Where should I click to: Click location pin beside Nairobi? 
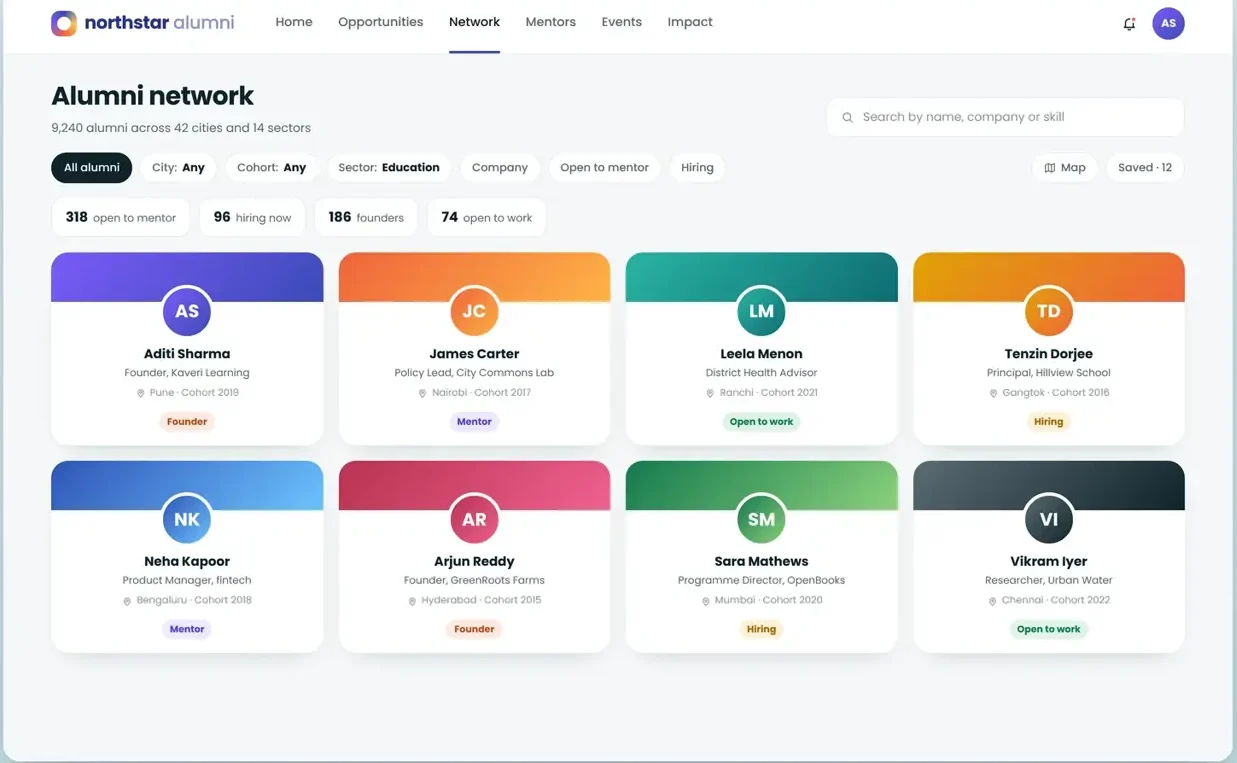[x=422, y=393]
